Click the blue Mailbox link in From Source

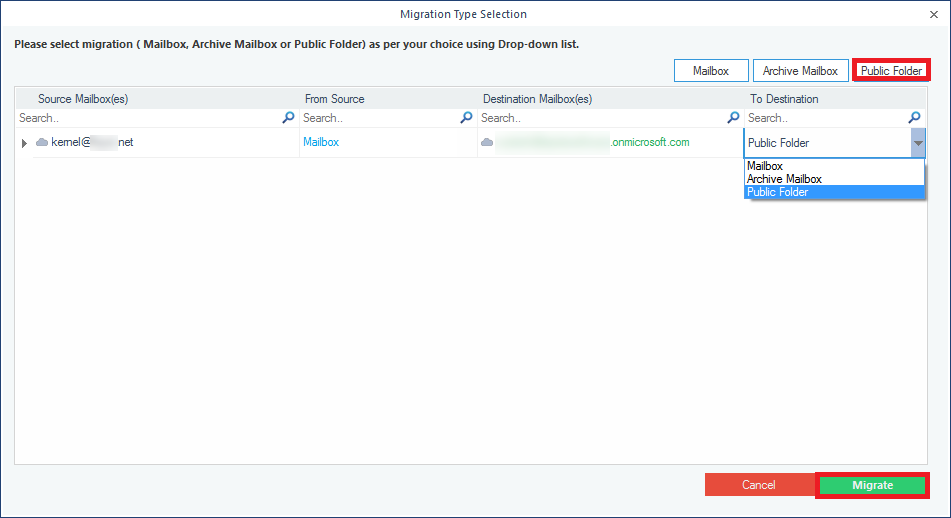(x=321, y=142)
